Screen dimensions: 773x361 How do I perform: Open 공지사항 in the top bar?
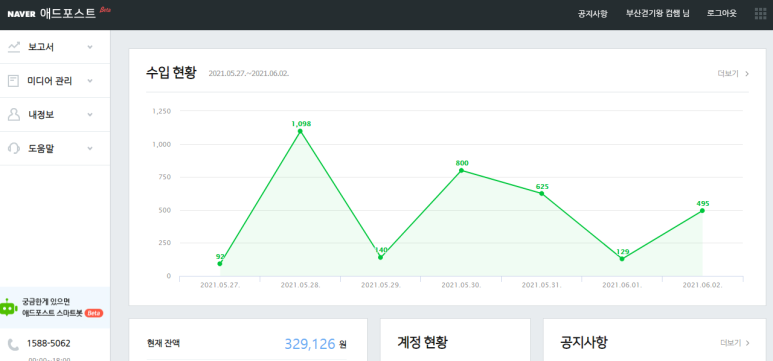tap(593, 14)
